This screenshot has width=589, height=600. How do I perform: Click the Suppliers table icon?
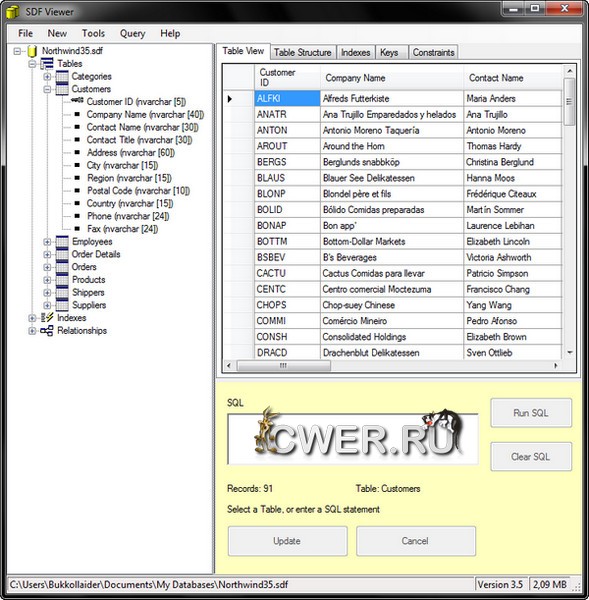(62, 305)
